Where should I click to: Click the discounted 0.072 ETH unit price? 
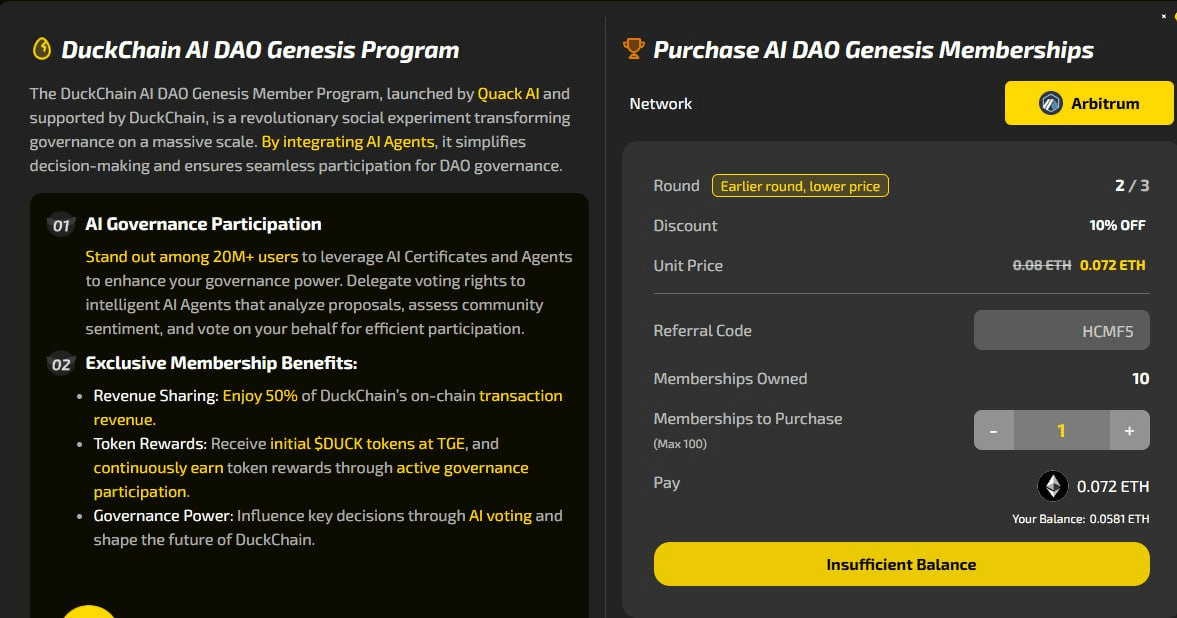1112,265
